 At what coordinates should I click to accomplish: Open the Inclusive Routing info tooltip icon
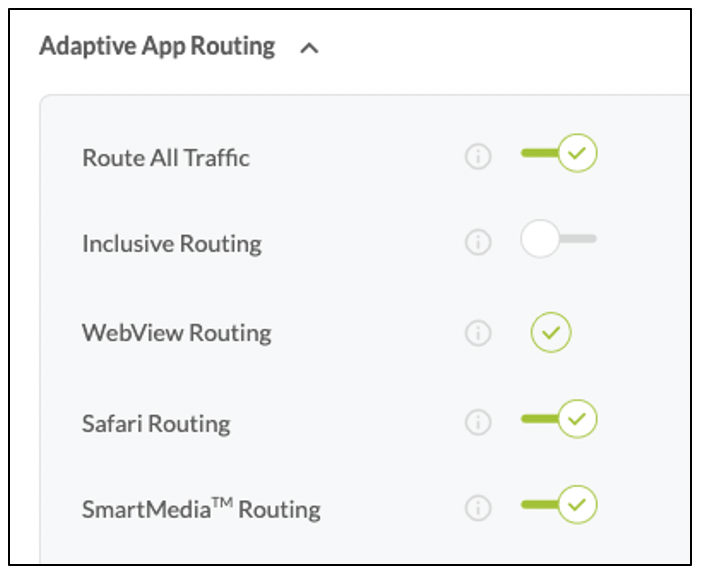[478, 243]
